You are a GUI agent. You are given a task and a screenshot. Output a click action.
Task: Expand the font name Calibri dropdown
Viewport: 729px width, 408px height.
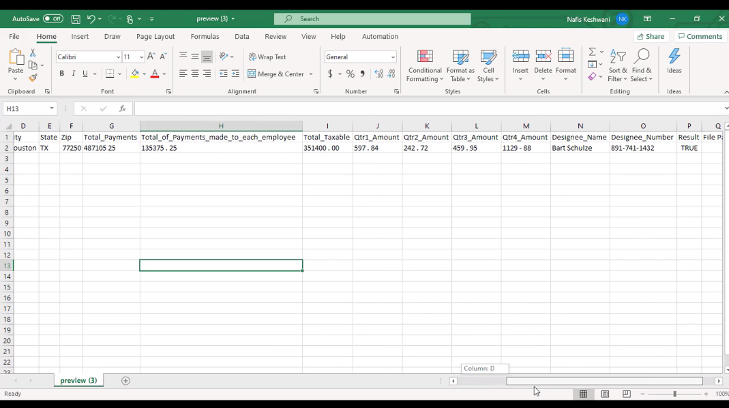[x=116, y=57]
